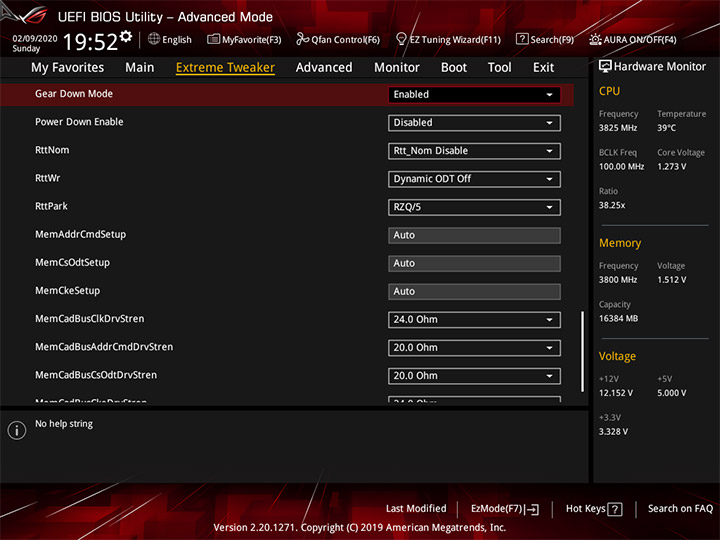Click the CPU frequency 3825 MHz value
Viewport: 720px width, 540px height.
click(618, 128)
